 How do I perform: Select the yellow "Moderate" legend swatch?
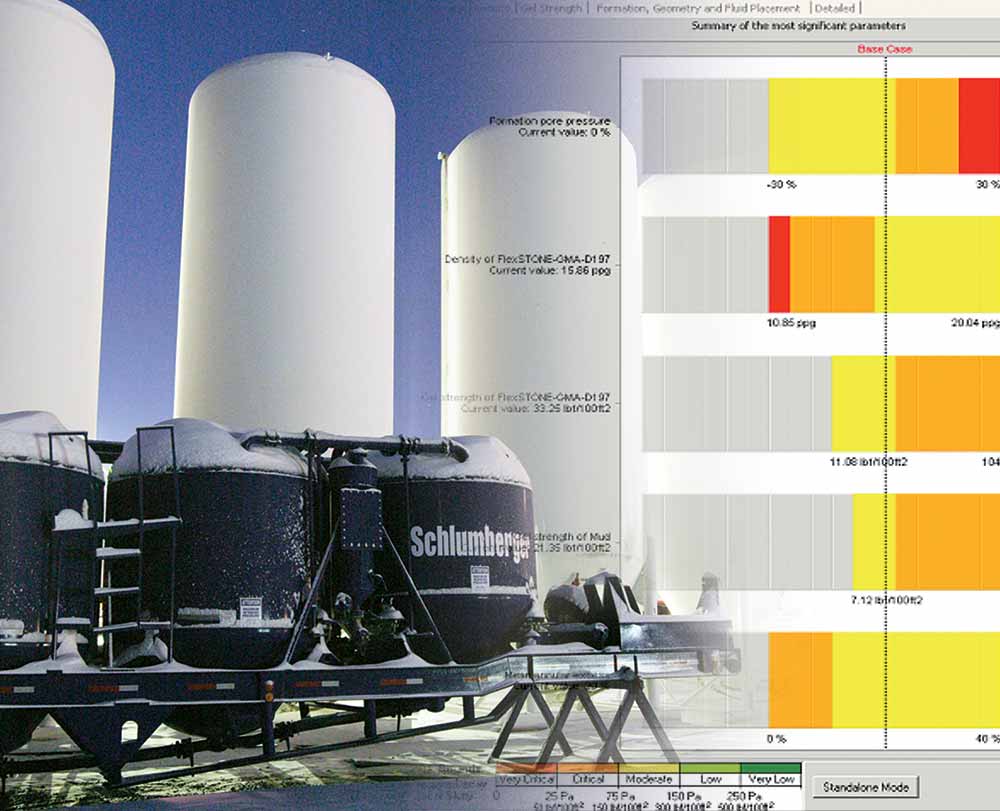pos(652,771)
